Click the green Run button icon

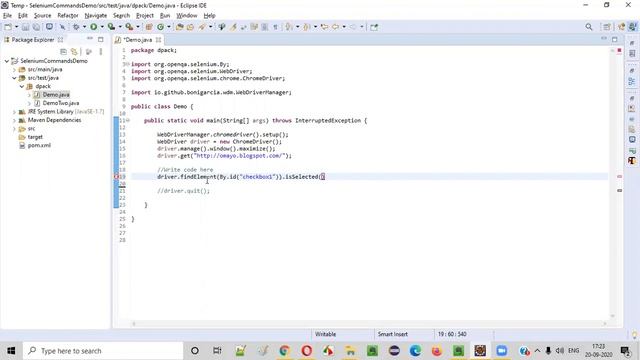(93, 27)
